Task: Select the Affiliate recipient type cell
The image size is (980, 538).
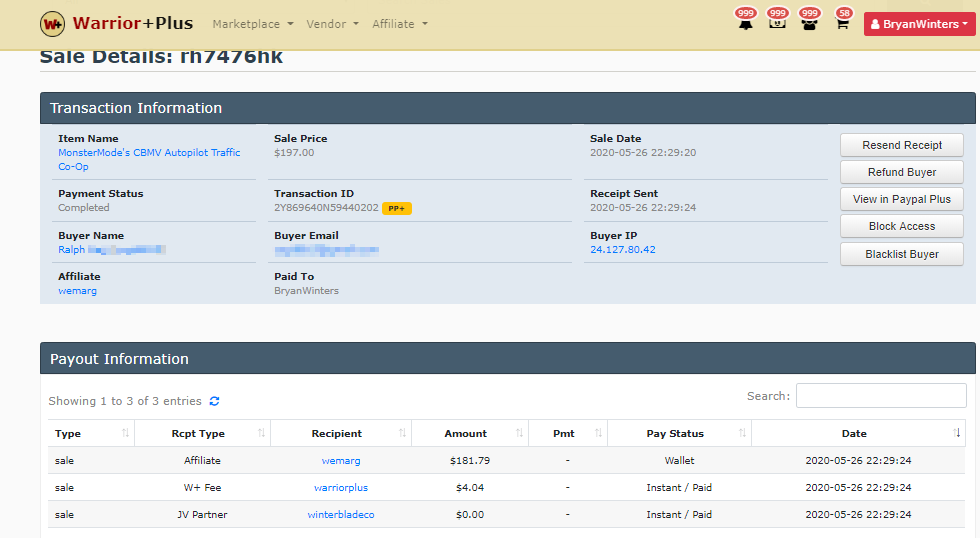Action: coord(202,461)
